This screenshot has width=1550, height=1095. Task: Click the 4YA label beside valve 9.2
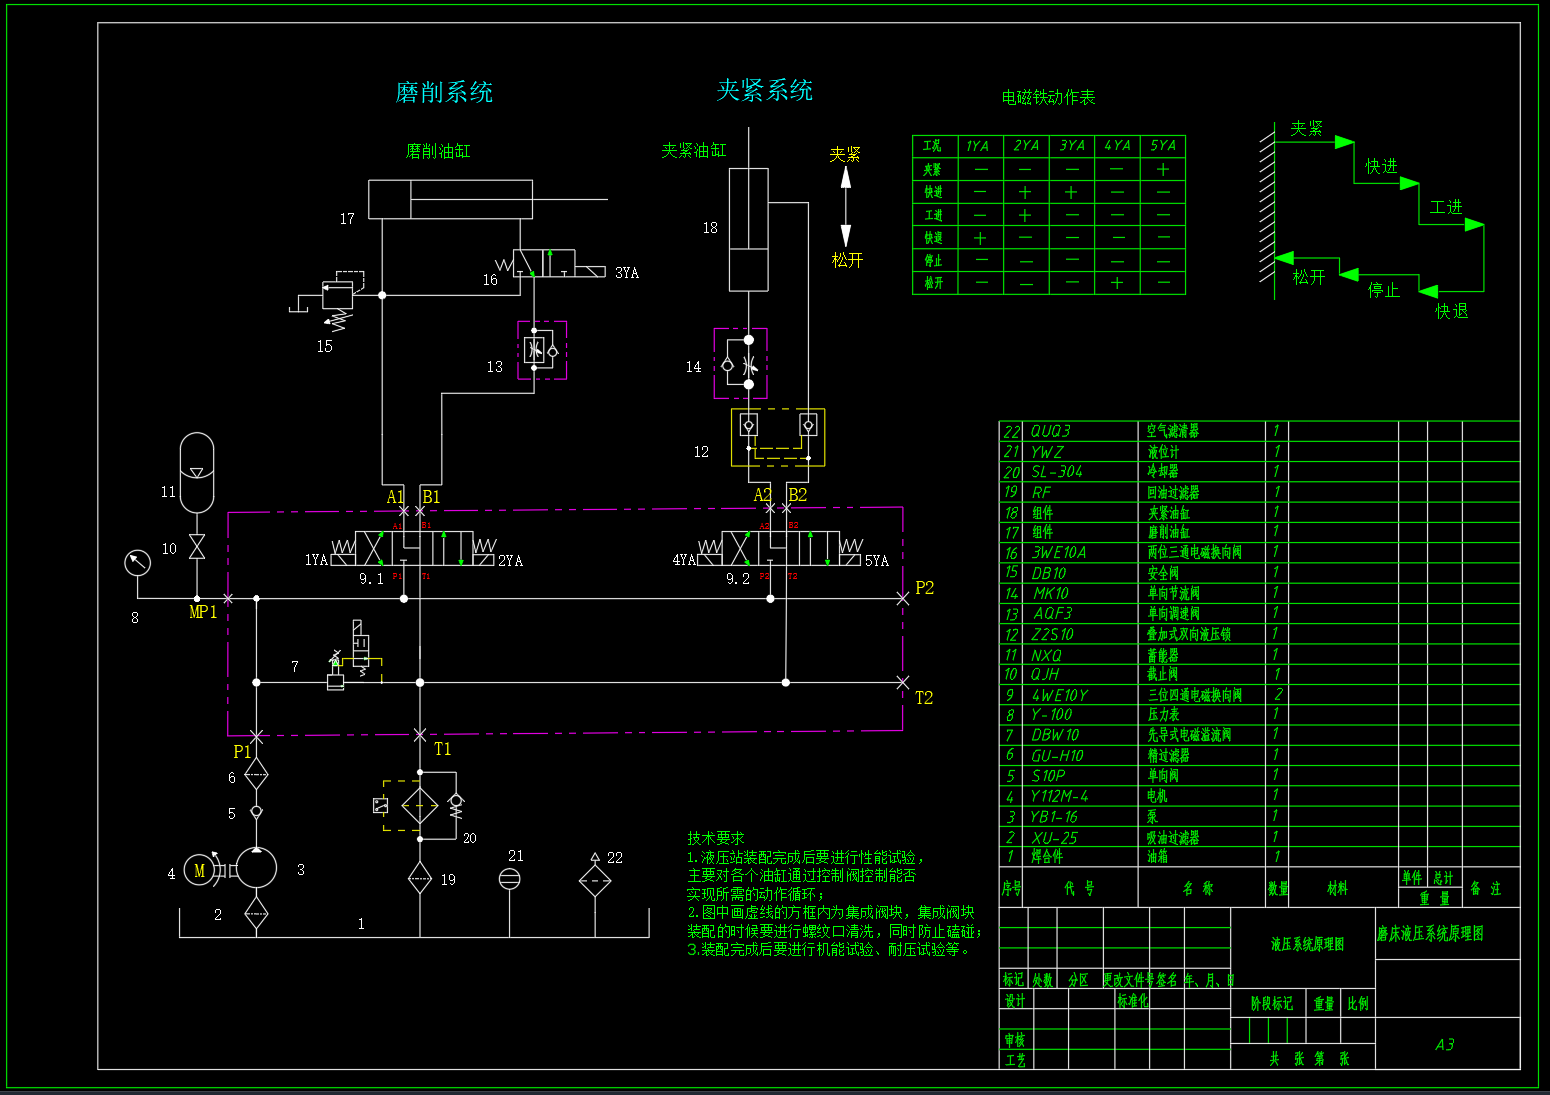684,560
